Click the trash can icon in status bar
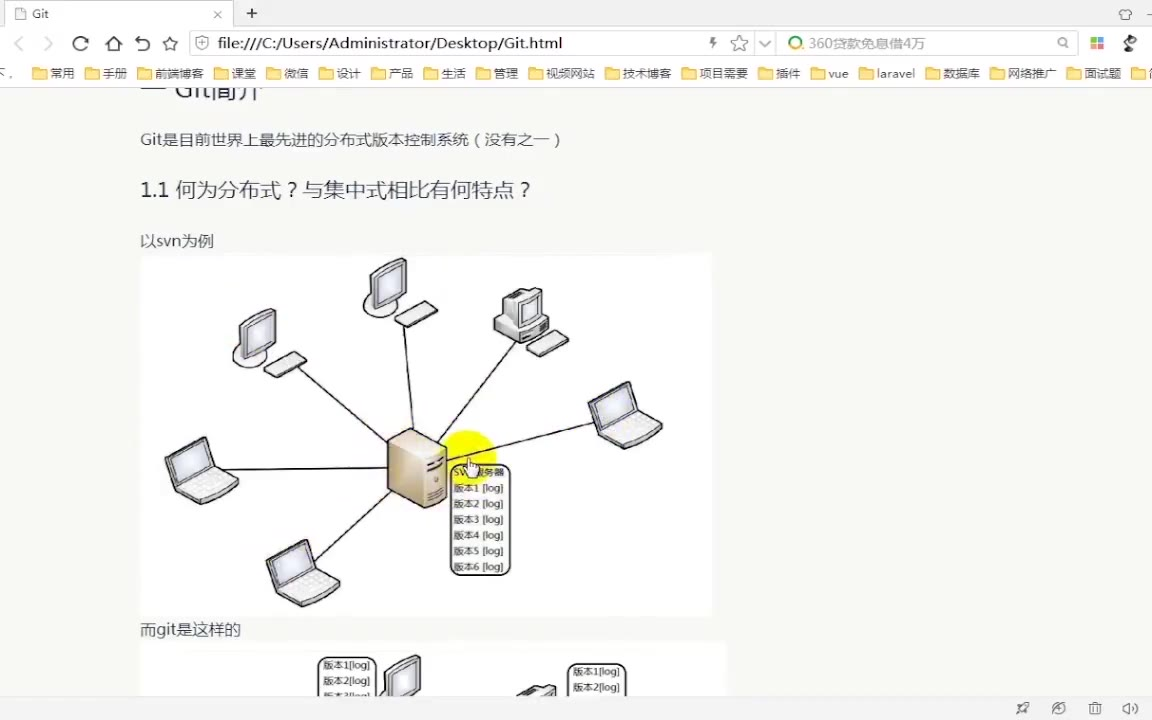This screenshot has width=1152, height=720. click(x=1095, y=708)
